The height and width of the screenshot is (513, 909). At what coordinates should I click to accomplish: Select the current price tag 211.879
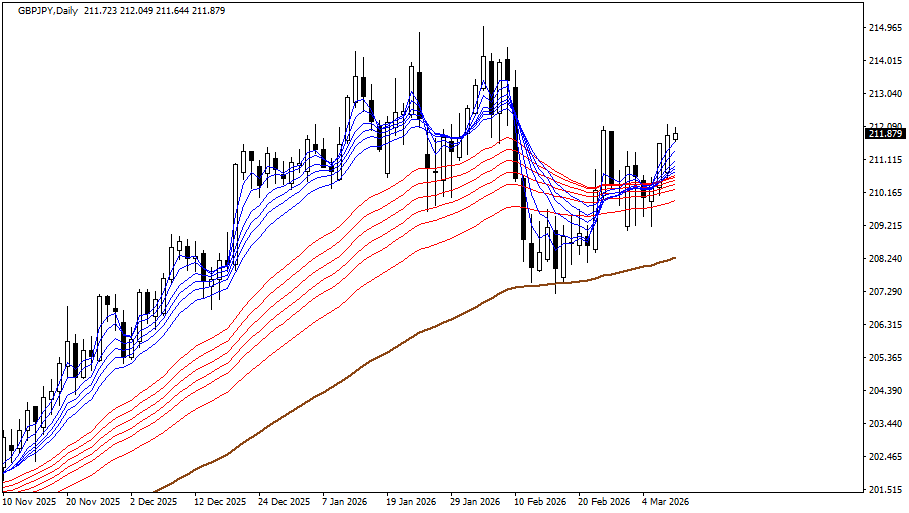pos(885,134)
